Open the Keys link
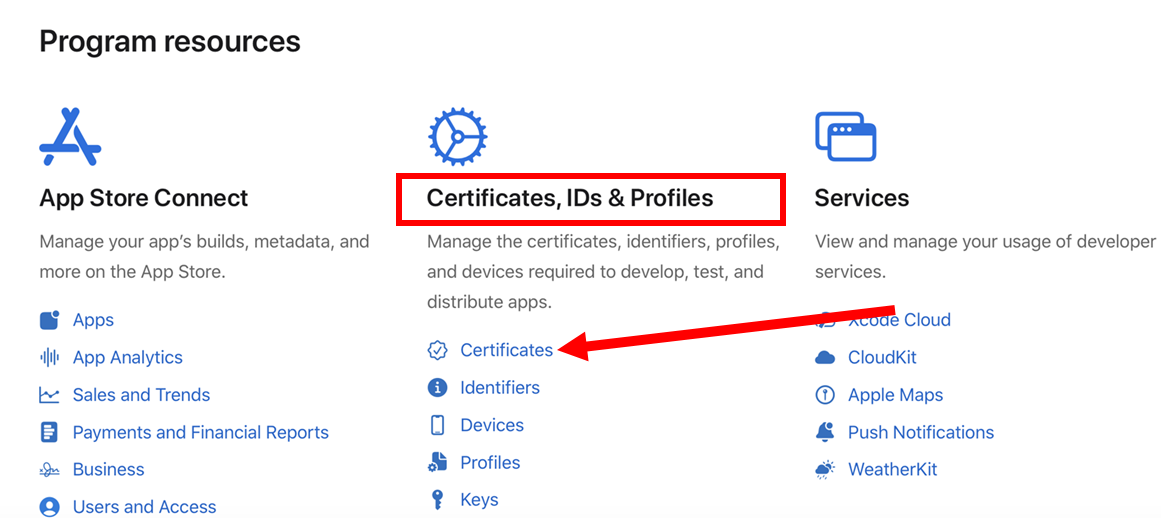1161x518 pixels. (479, 500)
